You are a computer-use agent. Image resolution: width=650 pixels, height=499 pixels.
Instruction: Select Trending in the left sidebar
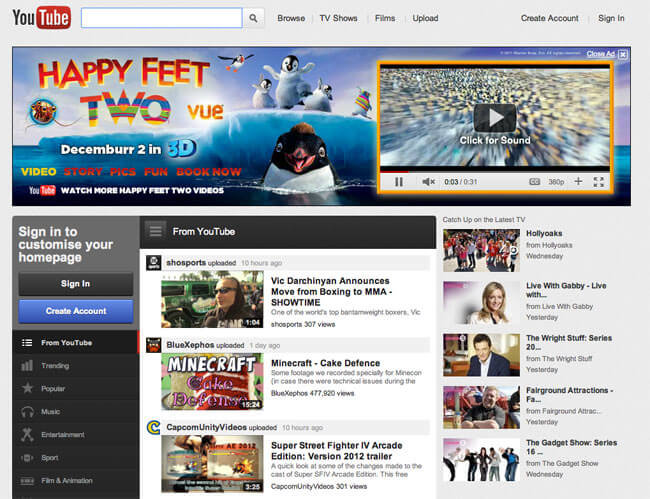tap(57, 365)
